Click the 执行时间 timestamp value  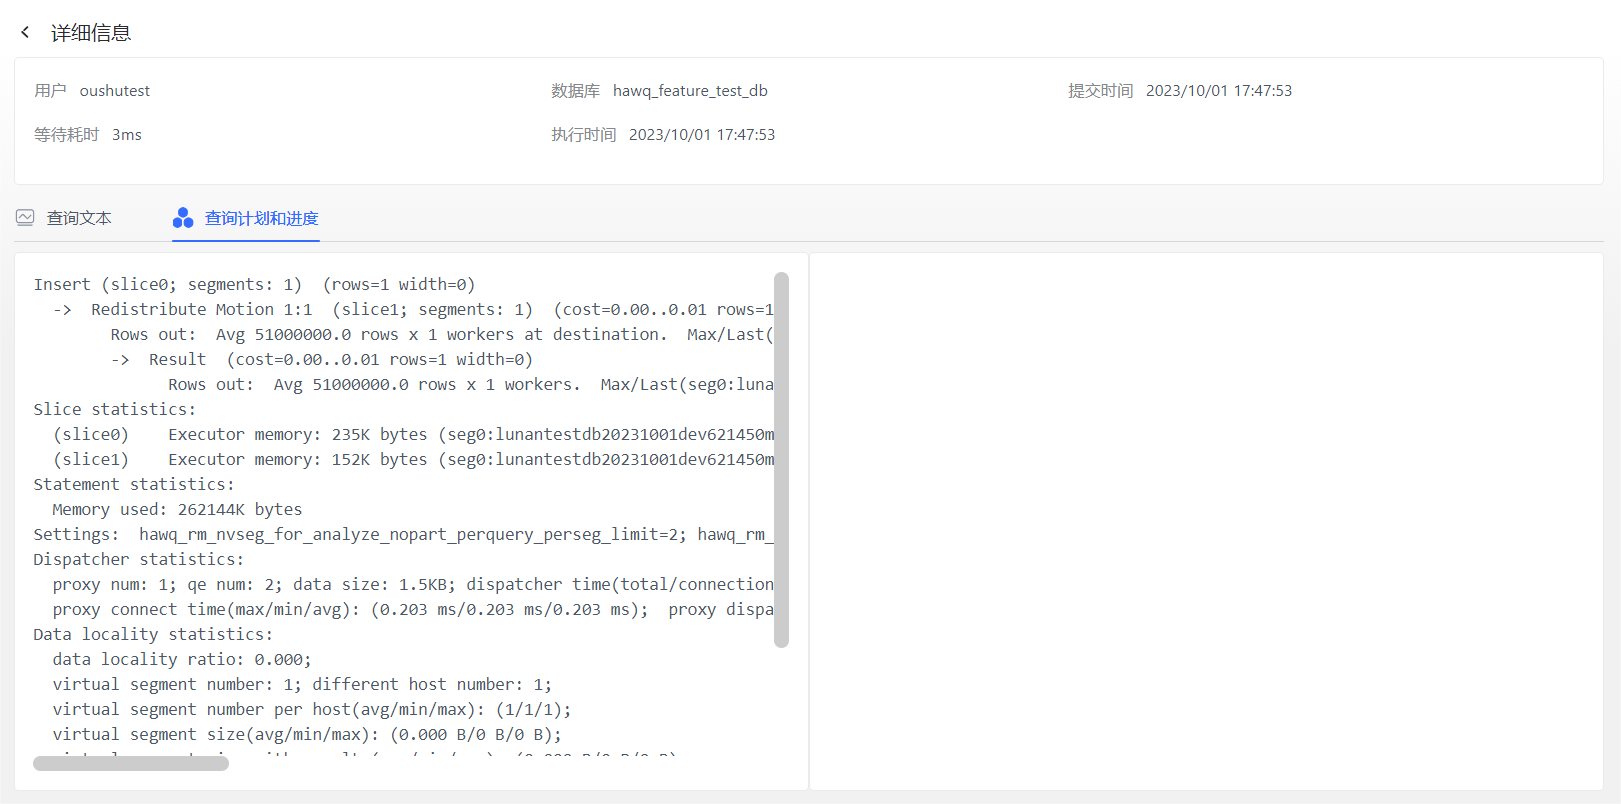tap(701, 135)
